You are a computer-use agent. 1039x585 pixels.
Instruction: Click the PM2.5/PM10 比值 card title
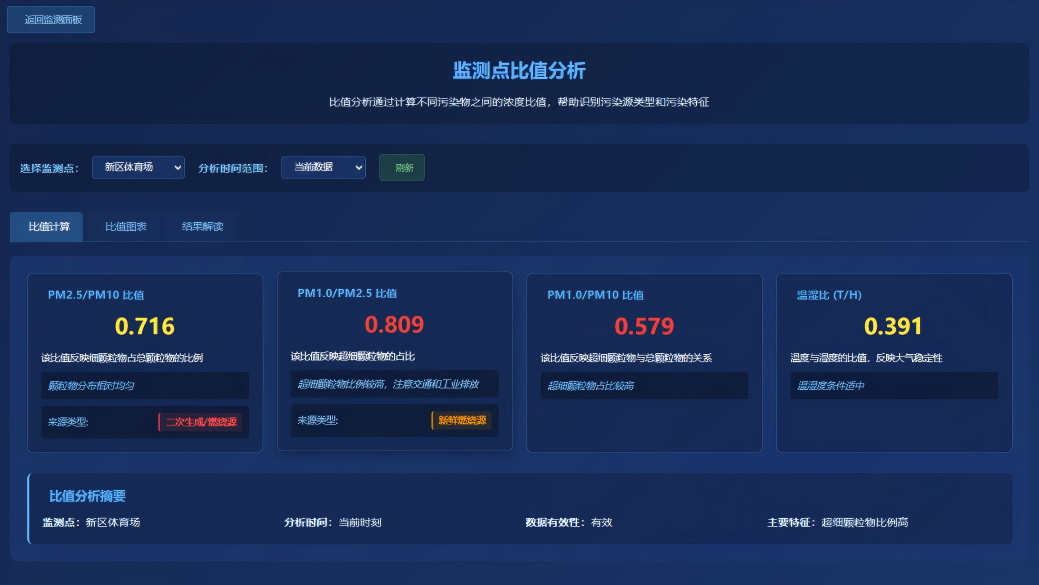(x=96, y=295)
